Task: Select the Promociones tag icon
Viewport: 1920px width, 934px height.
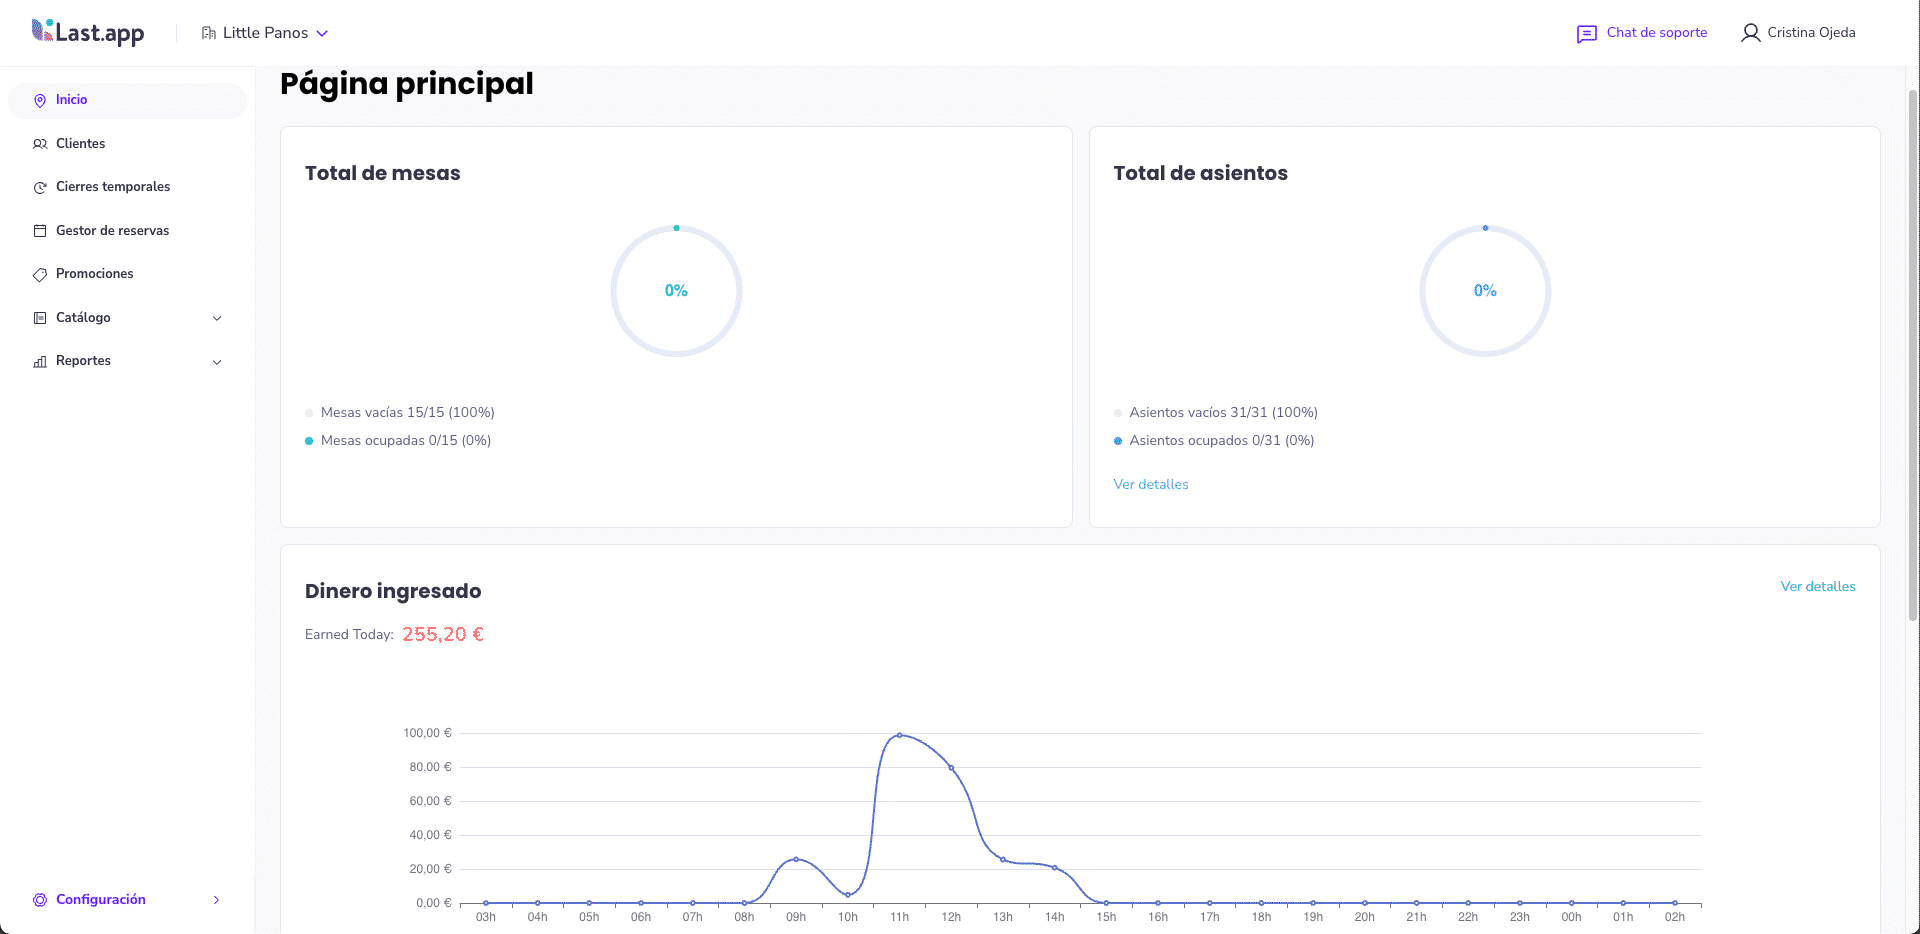Action: tap(39, 273)
